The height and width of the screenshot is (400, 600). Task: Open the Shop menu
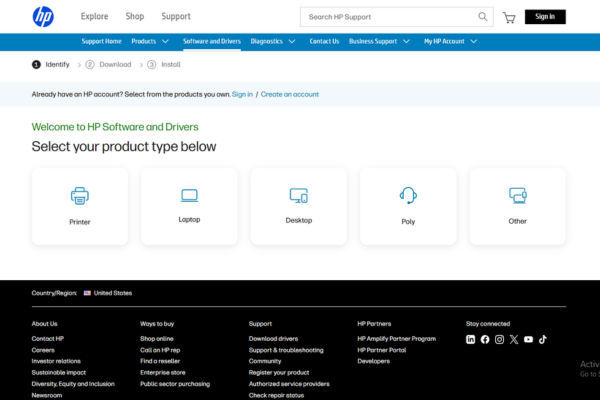[135, 16]
